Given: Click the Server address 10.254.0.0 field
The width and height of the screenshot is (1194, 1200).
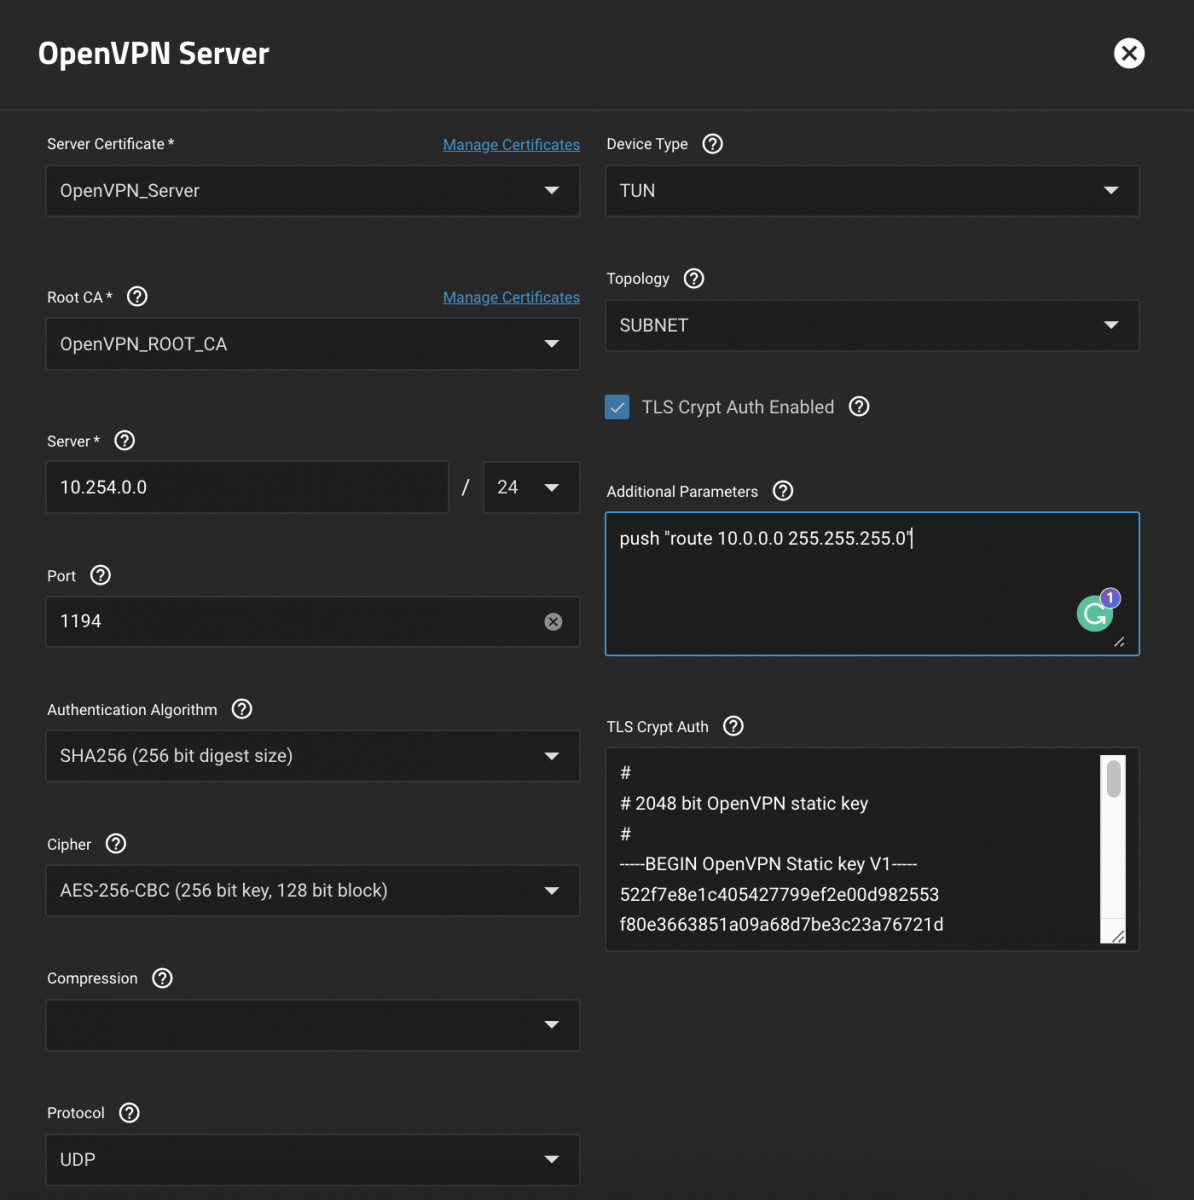Looking at the screenshot, I should (246, 488).
